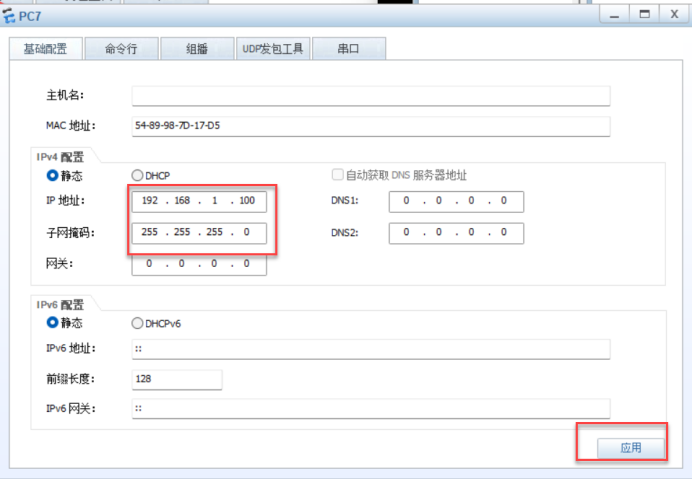Select the UDP发包工具 tab
Image resolution: width=692 pixels, height=480 pixels.
pyautogui.click(x=273, y=48)
